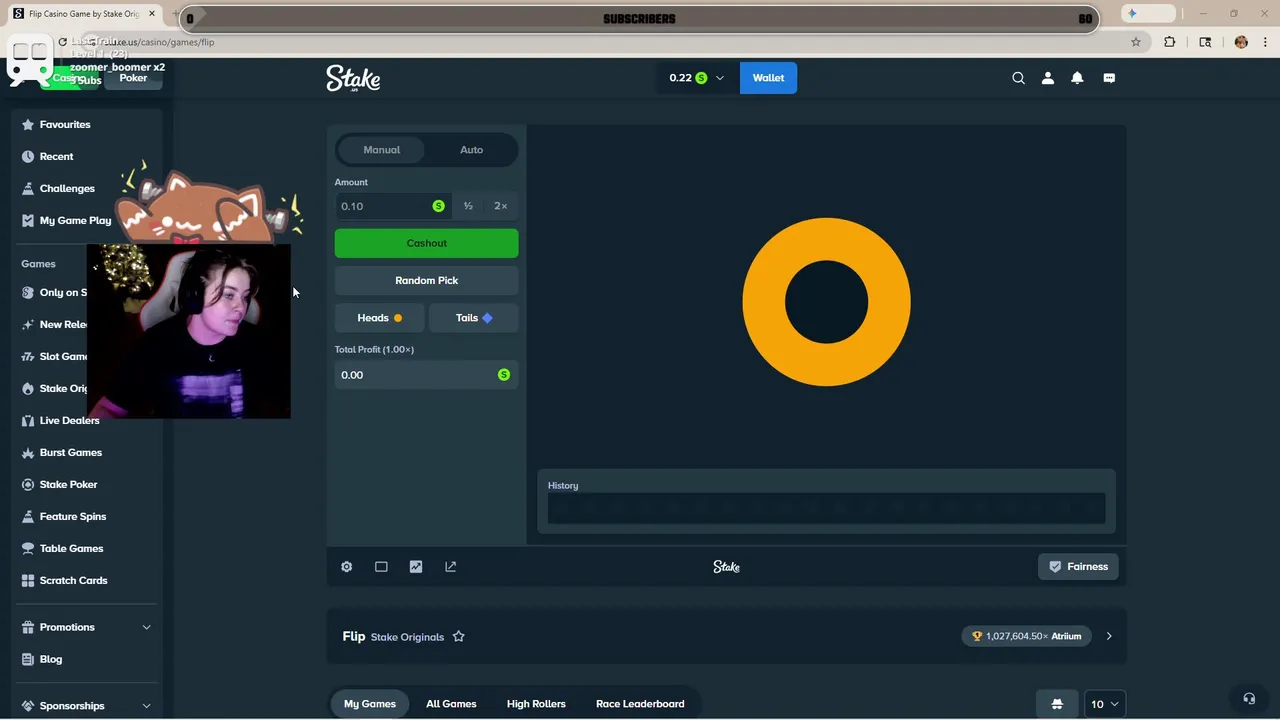Open game settings gear icon
Screen dimensions: 1280x720
347,566
